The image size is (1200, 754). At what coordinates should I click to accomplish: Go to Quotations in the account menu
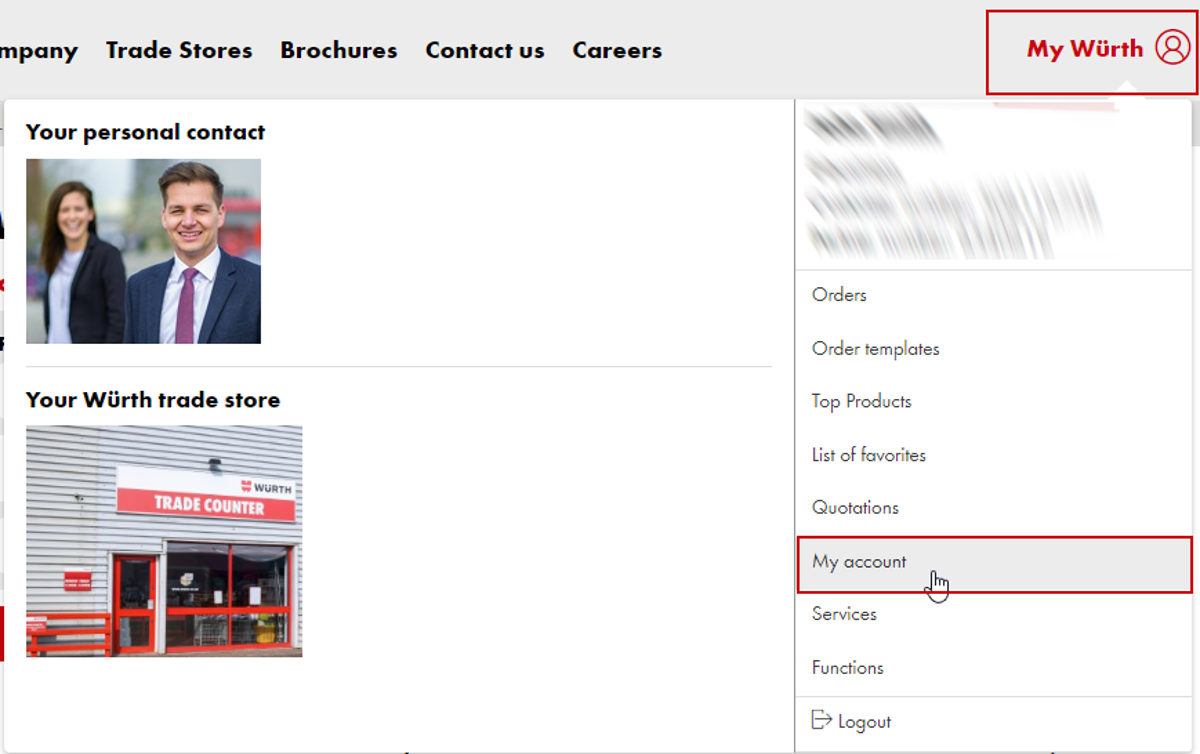855,508
